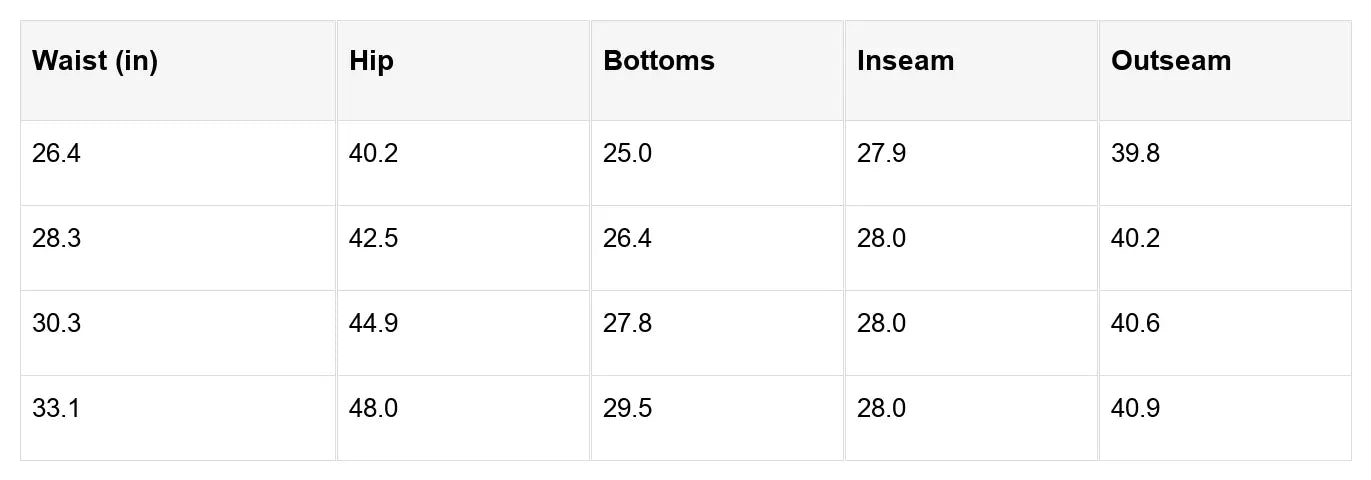Viewport: 1371px width, 480px height.
Task: Click the 40.2 value in Outseam column
Action: click(x=1135, y=240)
